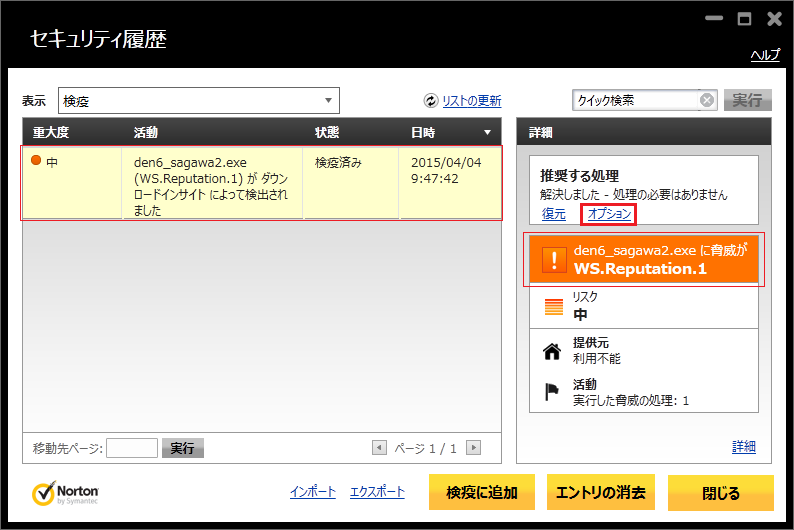Open the 表示 dropdown showing 検疫
Viewport: 794px width, 530px height.
199,101
